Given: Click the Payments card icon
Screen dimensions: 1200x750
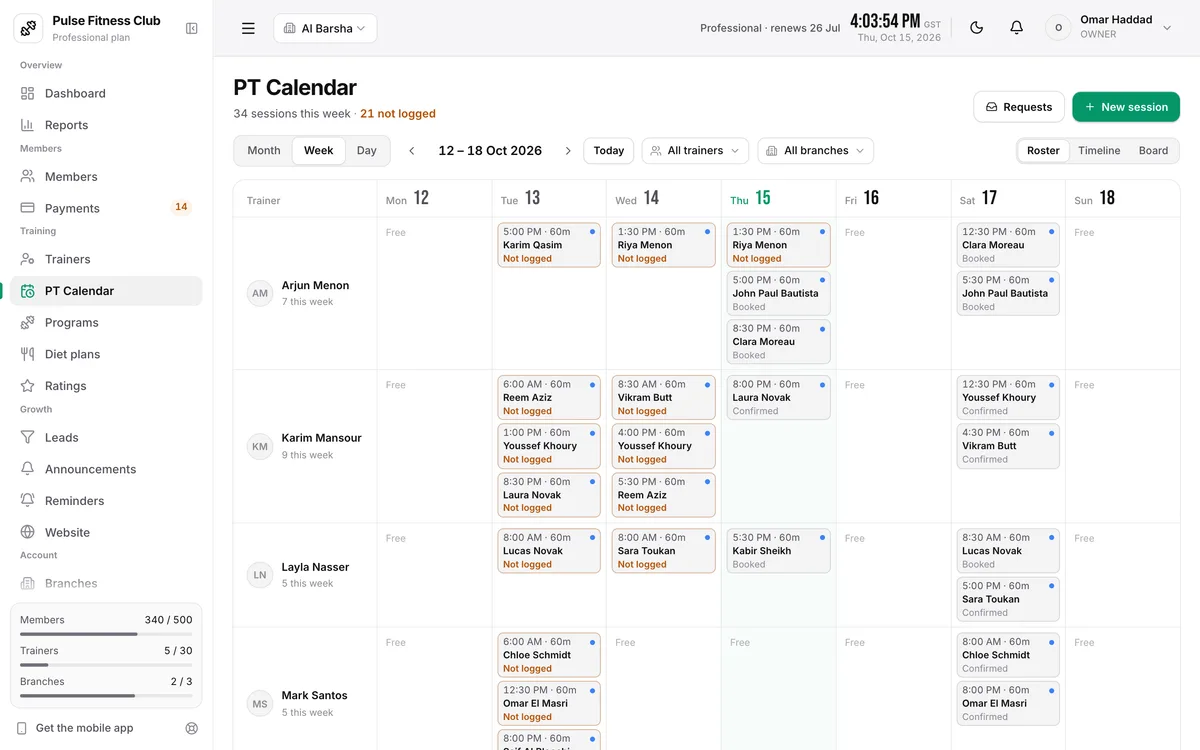Looking at the screenshot, I should [x=28, y=208].
